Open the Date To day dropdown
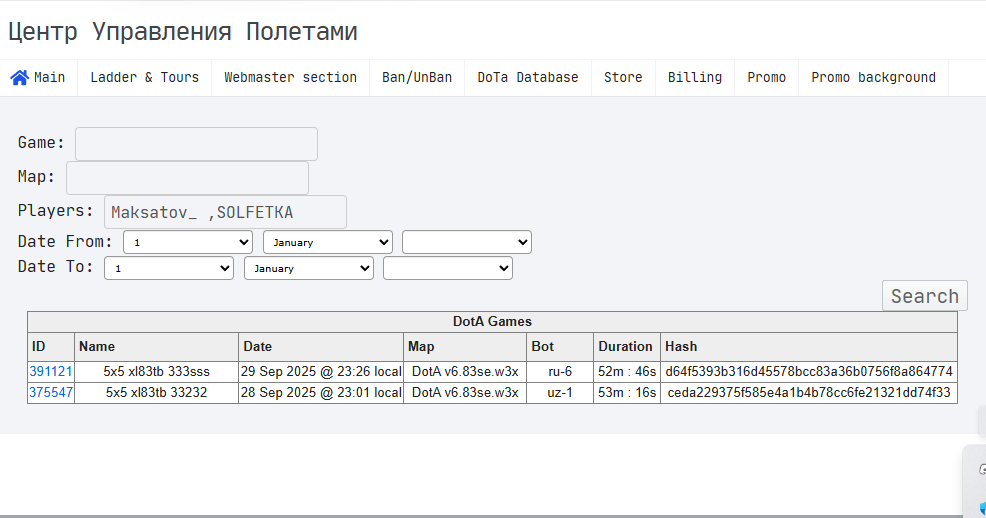Viewport: 986px width, 518px height. pyautogui.click(x=169, y=268)
